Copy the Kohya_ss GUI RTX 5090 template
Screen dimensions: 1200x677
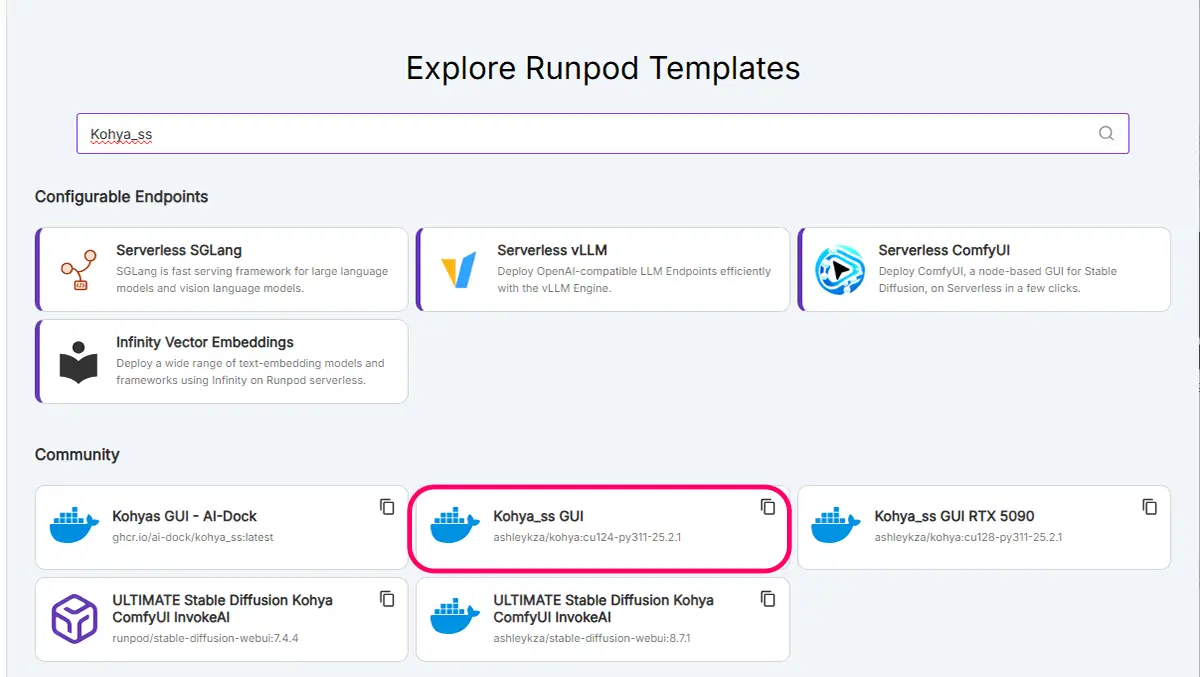coord(1150,507)
